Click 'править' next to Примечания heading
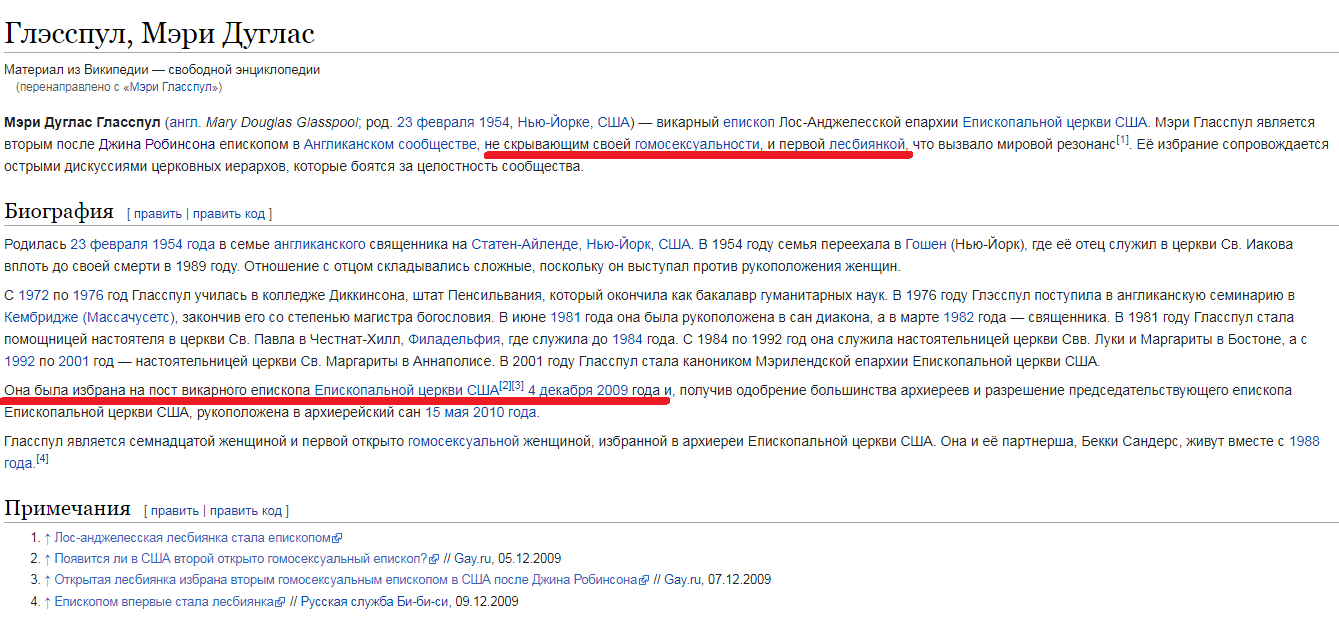Screen dimensions: 1339x628 (175, 511)
